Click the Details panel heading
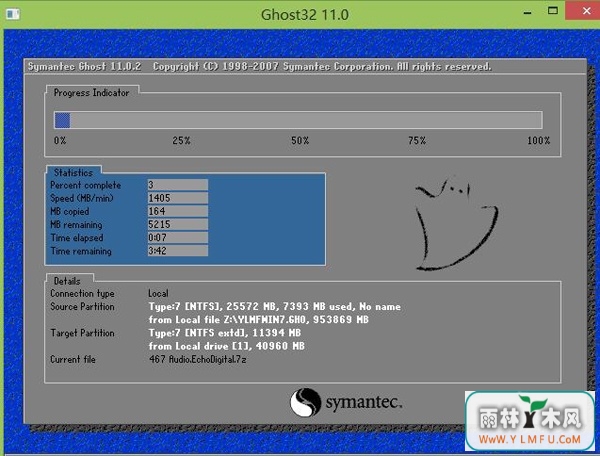Viewport: 600px width, 456px height. [67, 281]
